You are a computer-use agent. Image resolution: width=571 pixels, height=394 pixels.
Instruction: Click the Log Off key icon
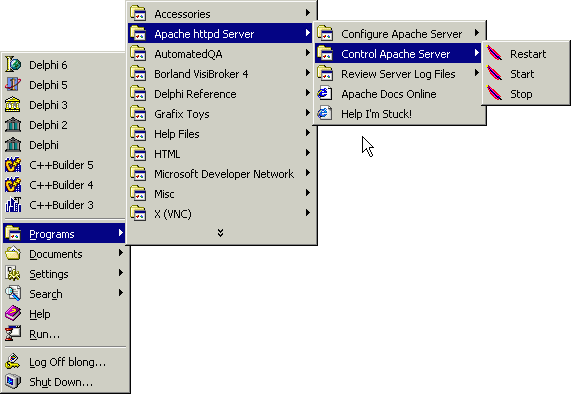(13, 362)
